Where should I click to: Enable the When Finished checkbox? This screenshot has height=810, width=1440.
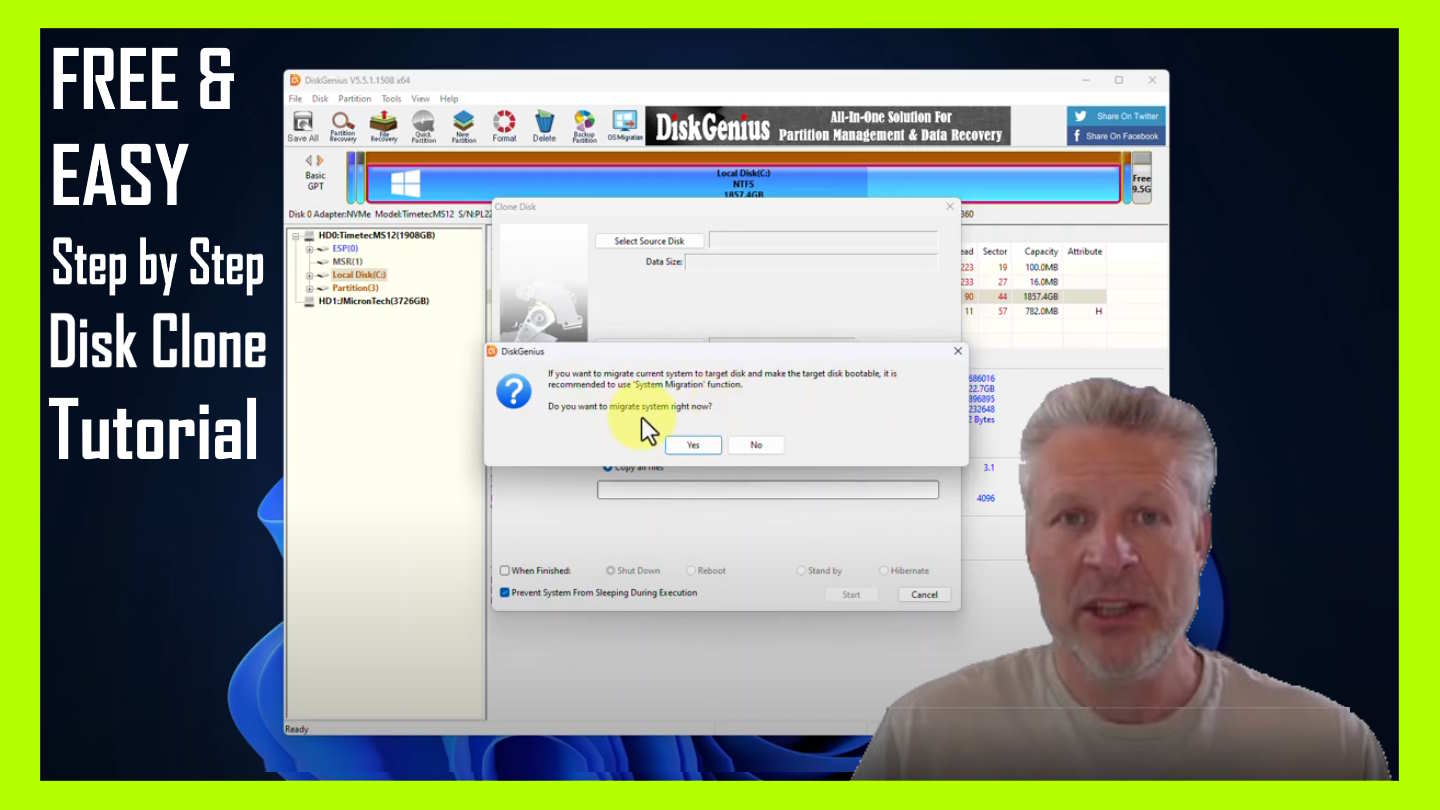tap(505, 571)
